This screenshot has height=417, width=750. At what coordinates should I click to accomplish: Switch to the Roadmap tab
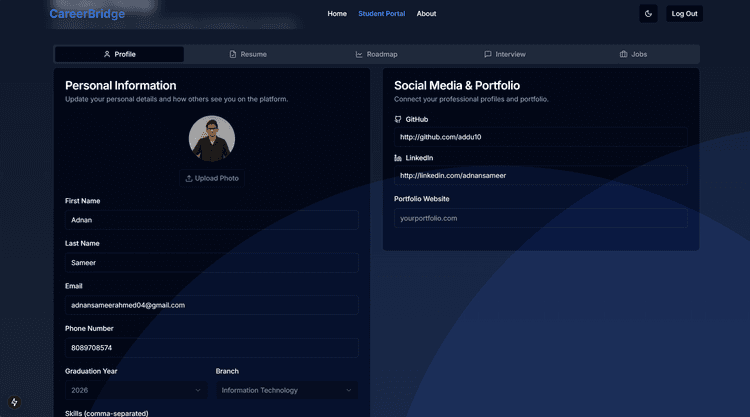coord(376,54)
